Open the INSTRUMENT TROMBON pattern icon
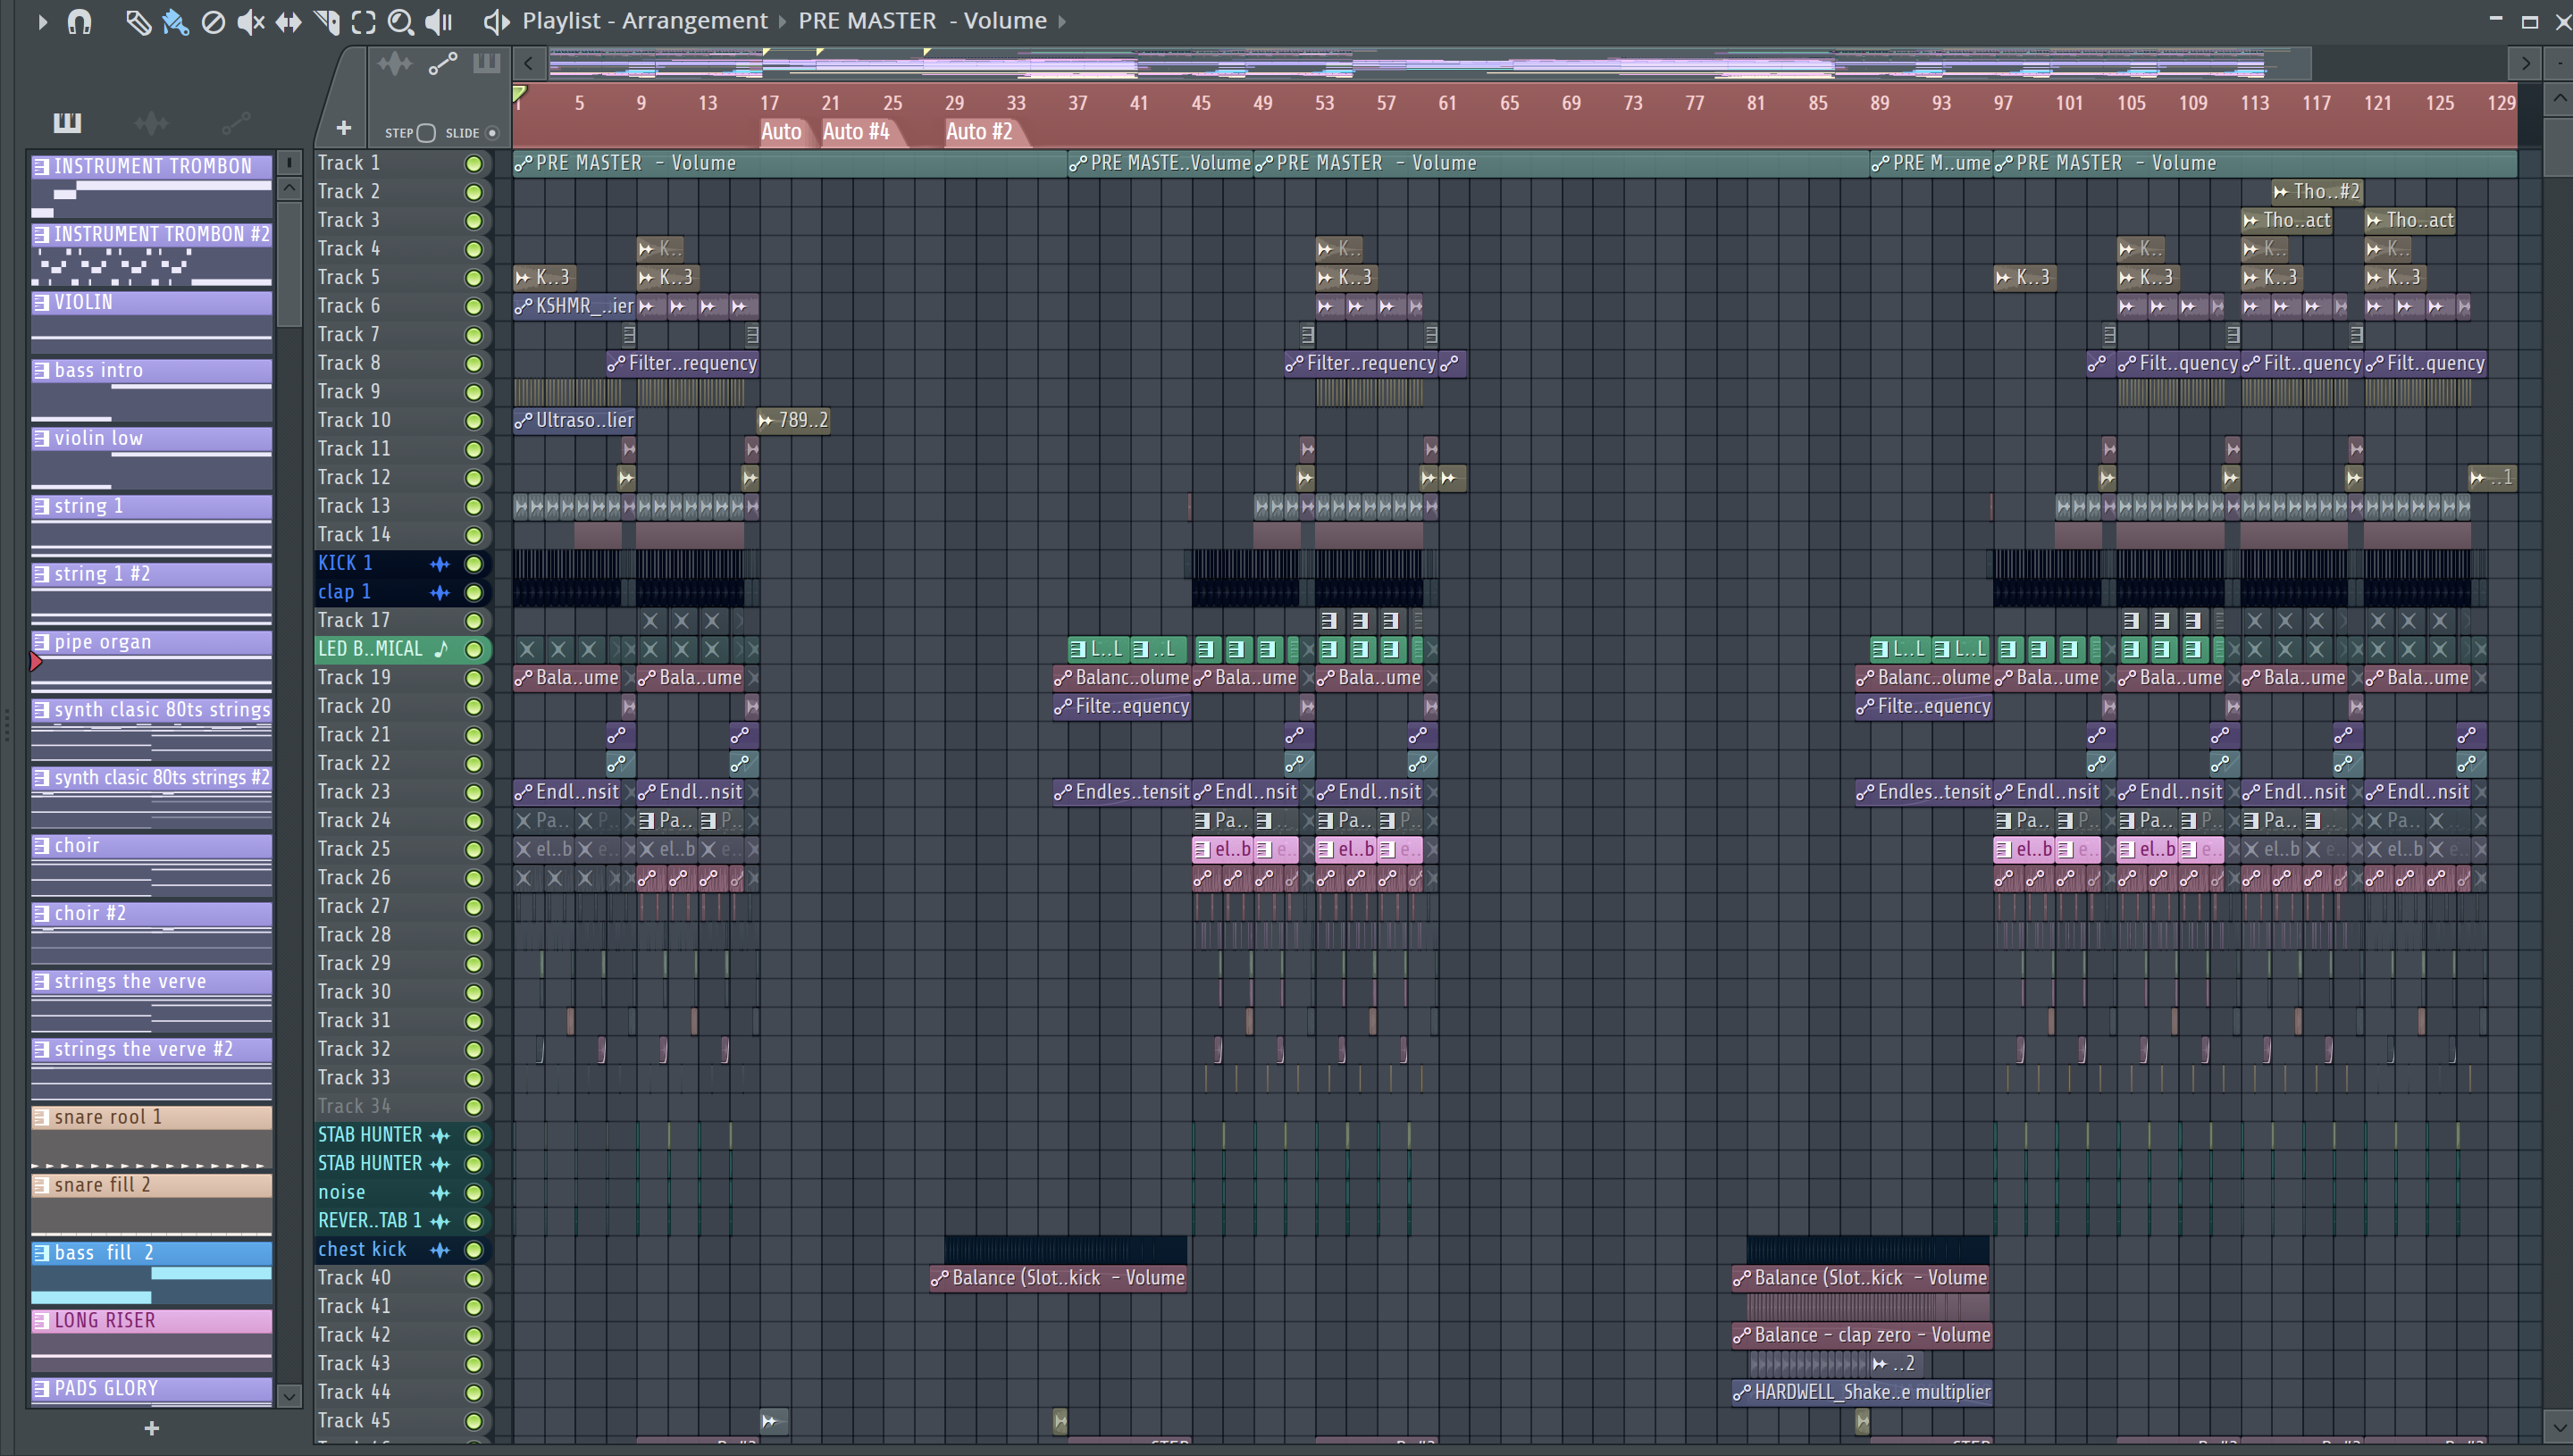Screen dimensions: 2573x1456 pos(41,167)
